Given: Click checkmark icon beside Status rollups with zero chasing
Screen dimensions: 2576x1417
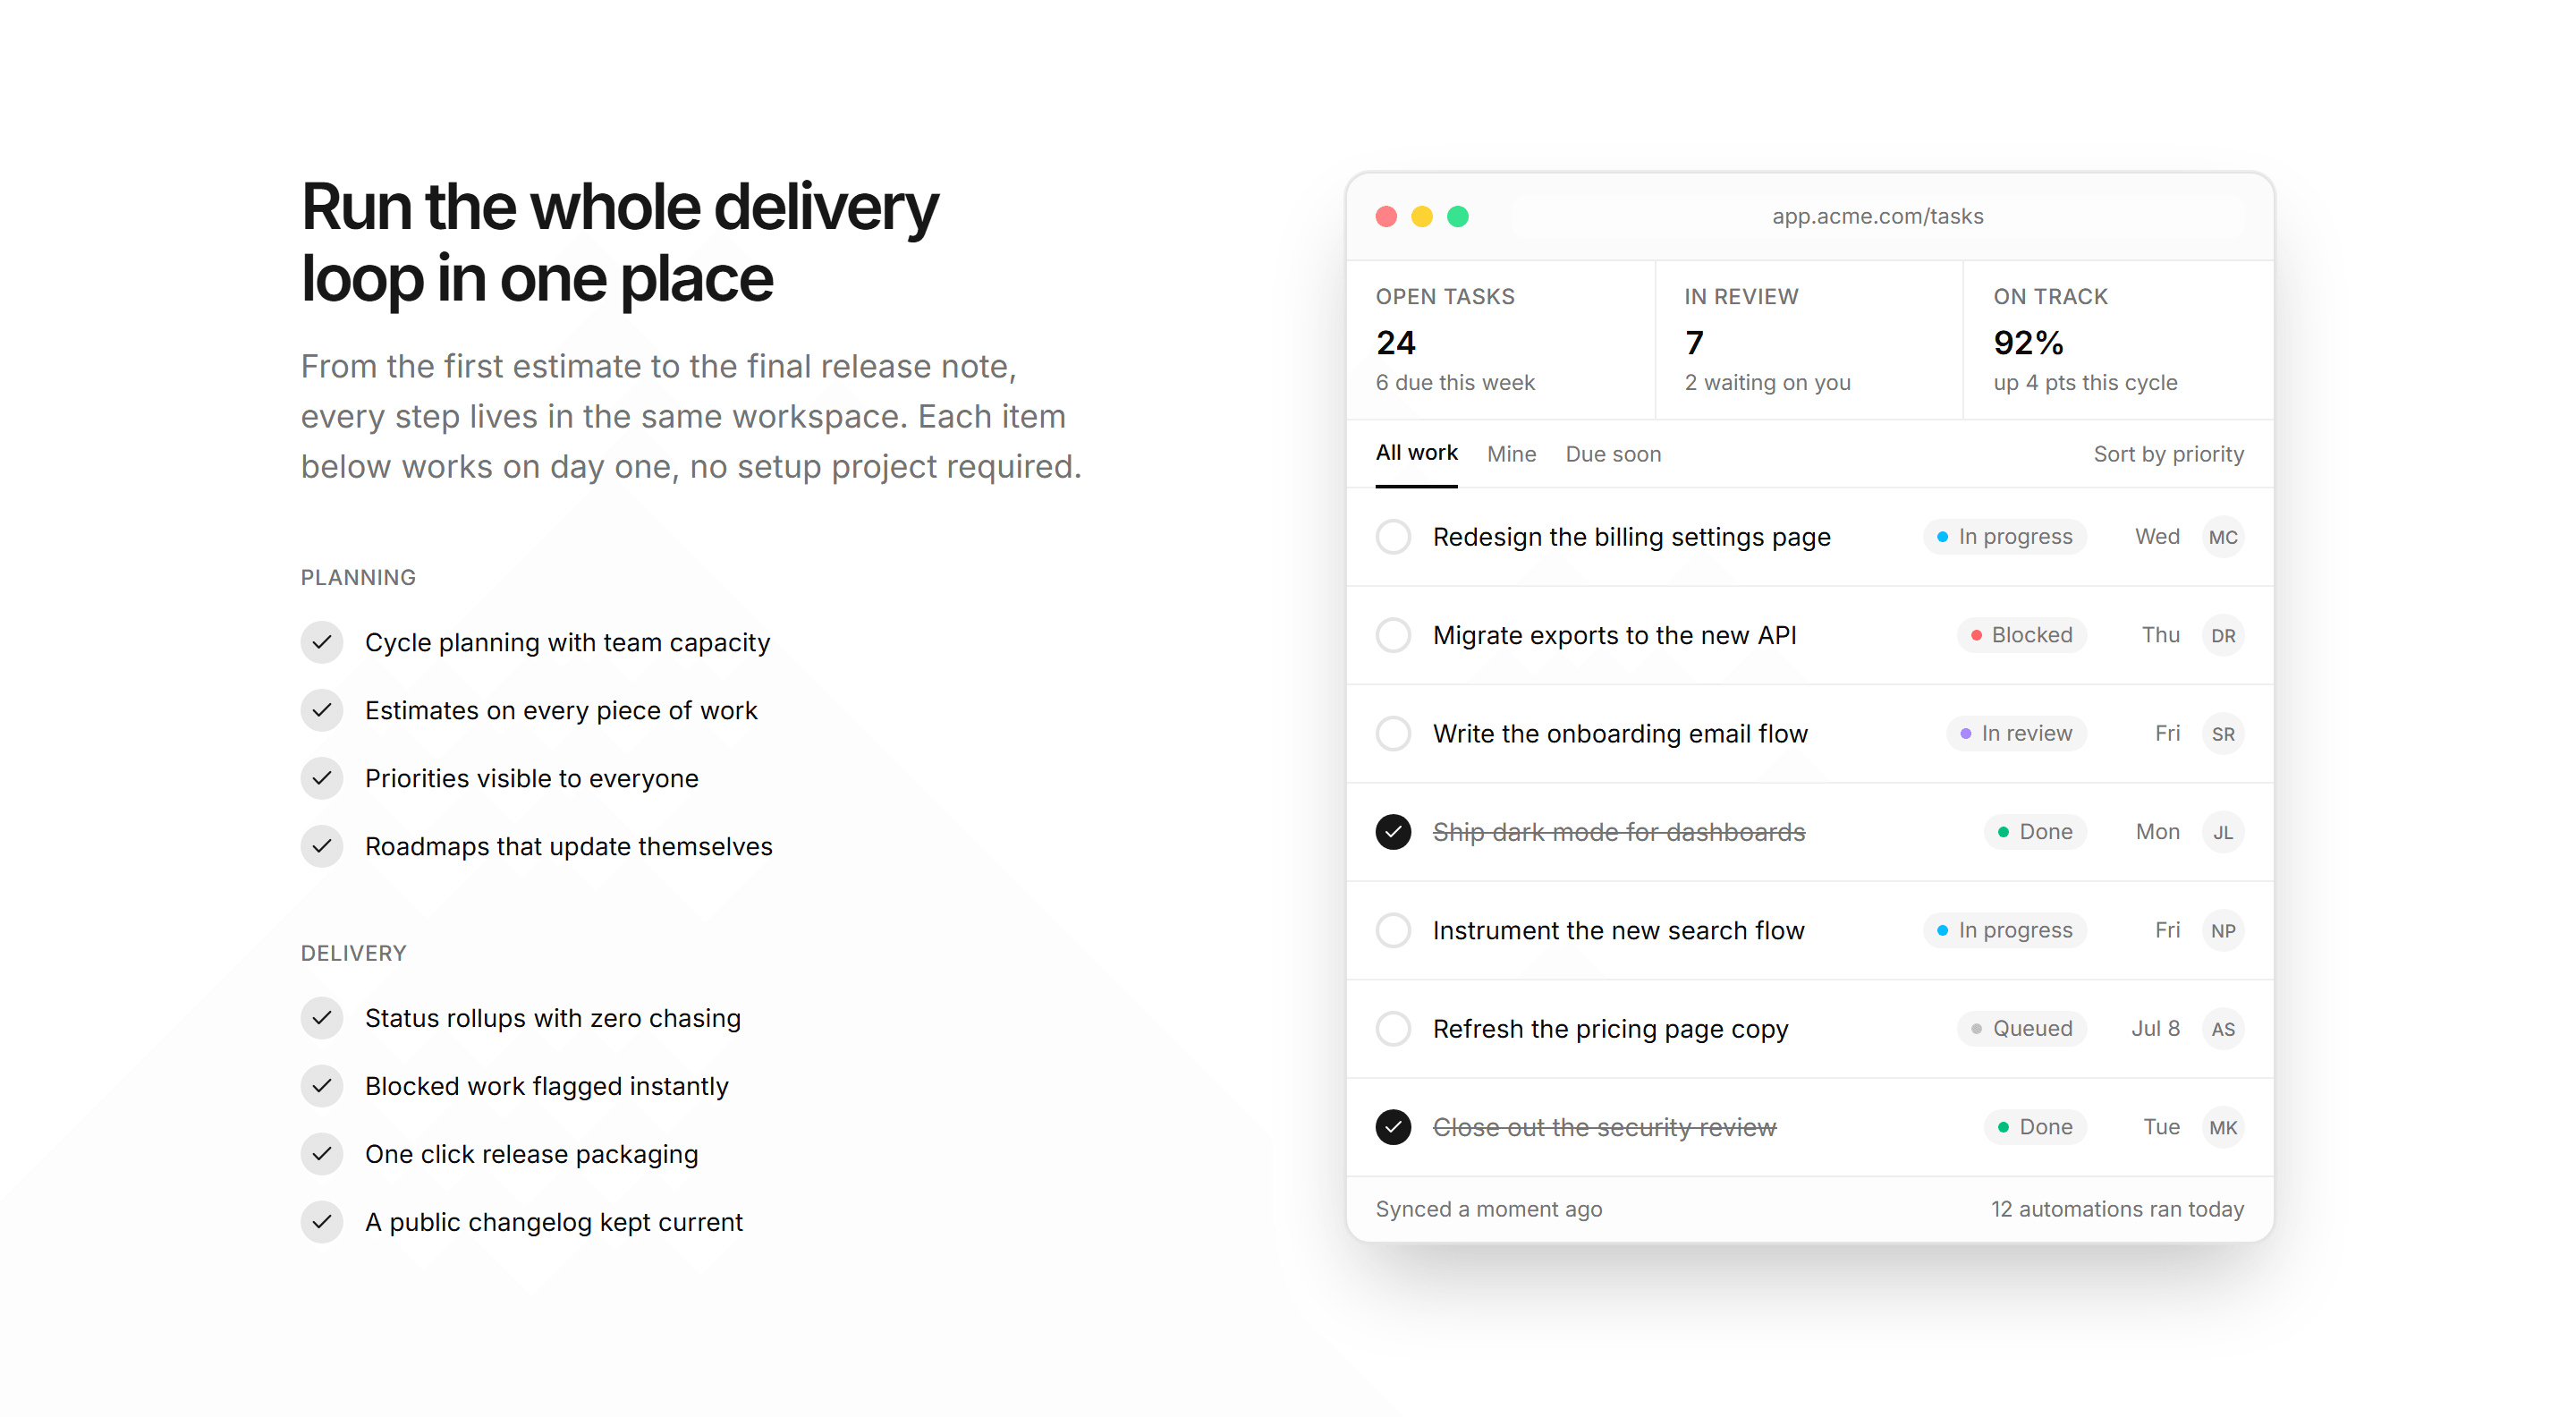Looking at the screenshot, I should 322,1018.
